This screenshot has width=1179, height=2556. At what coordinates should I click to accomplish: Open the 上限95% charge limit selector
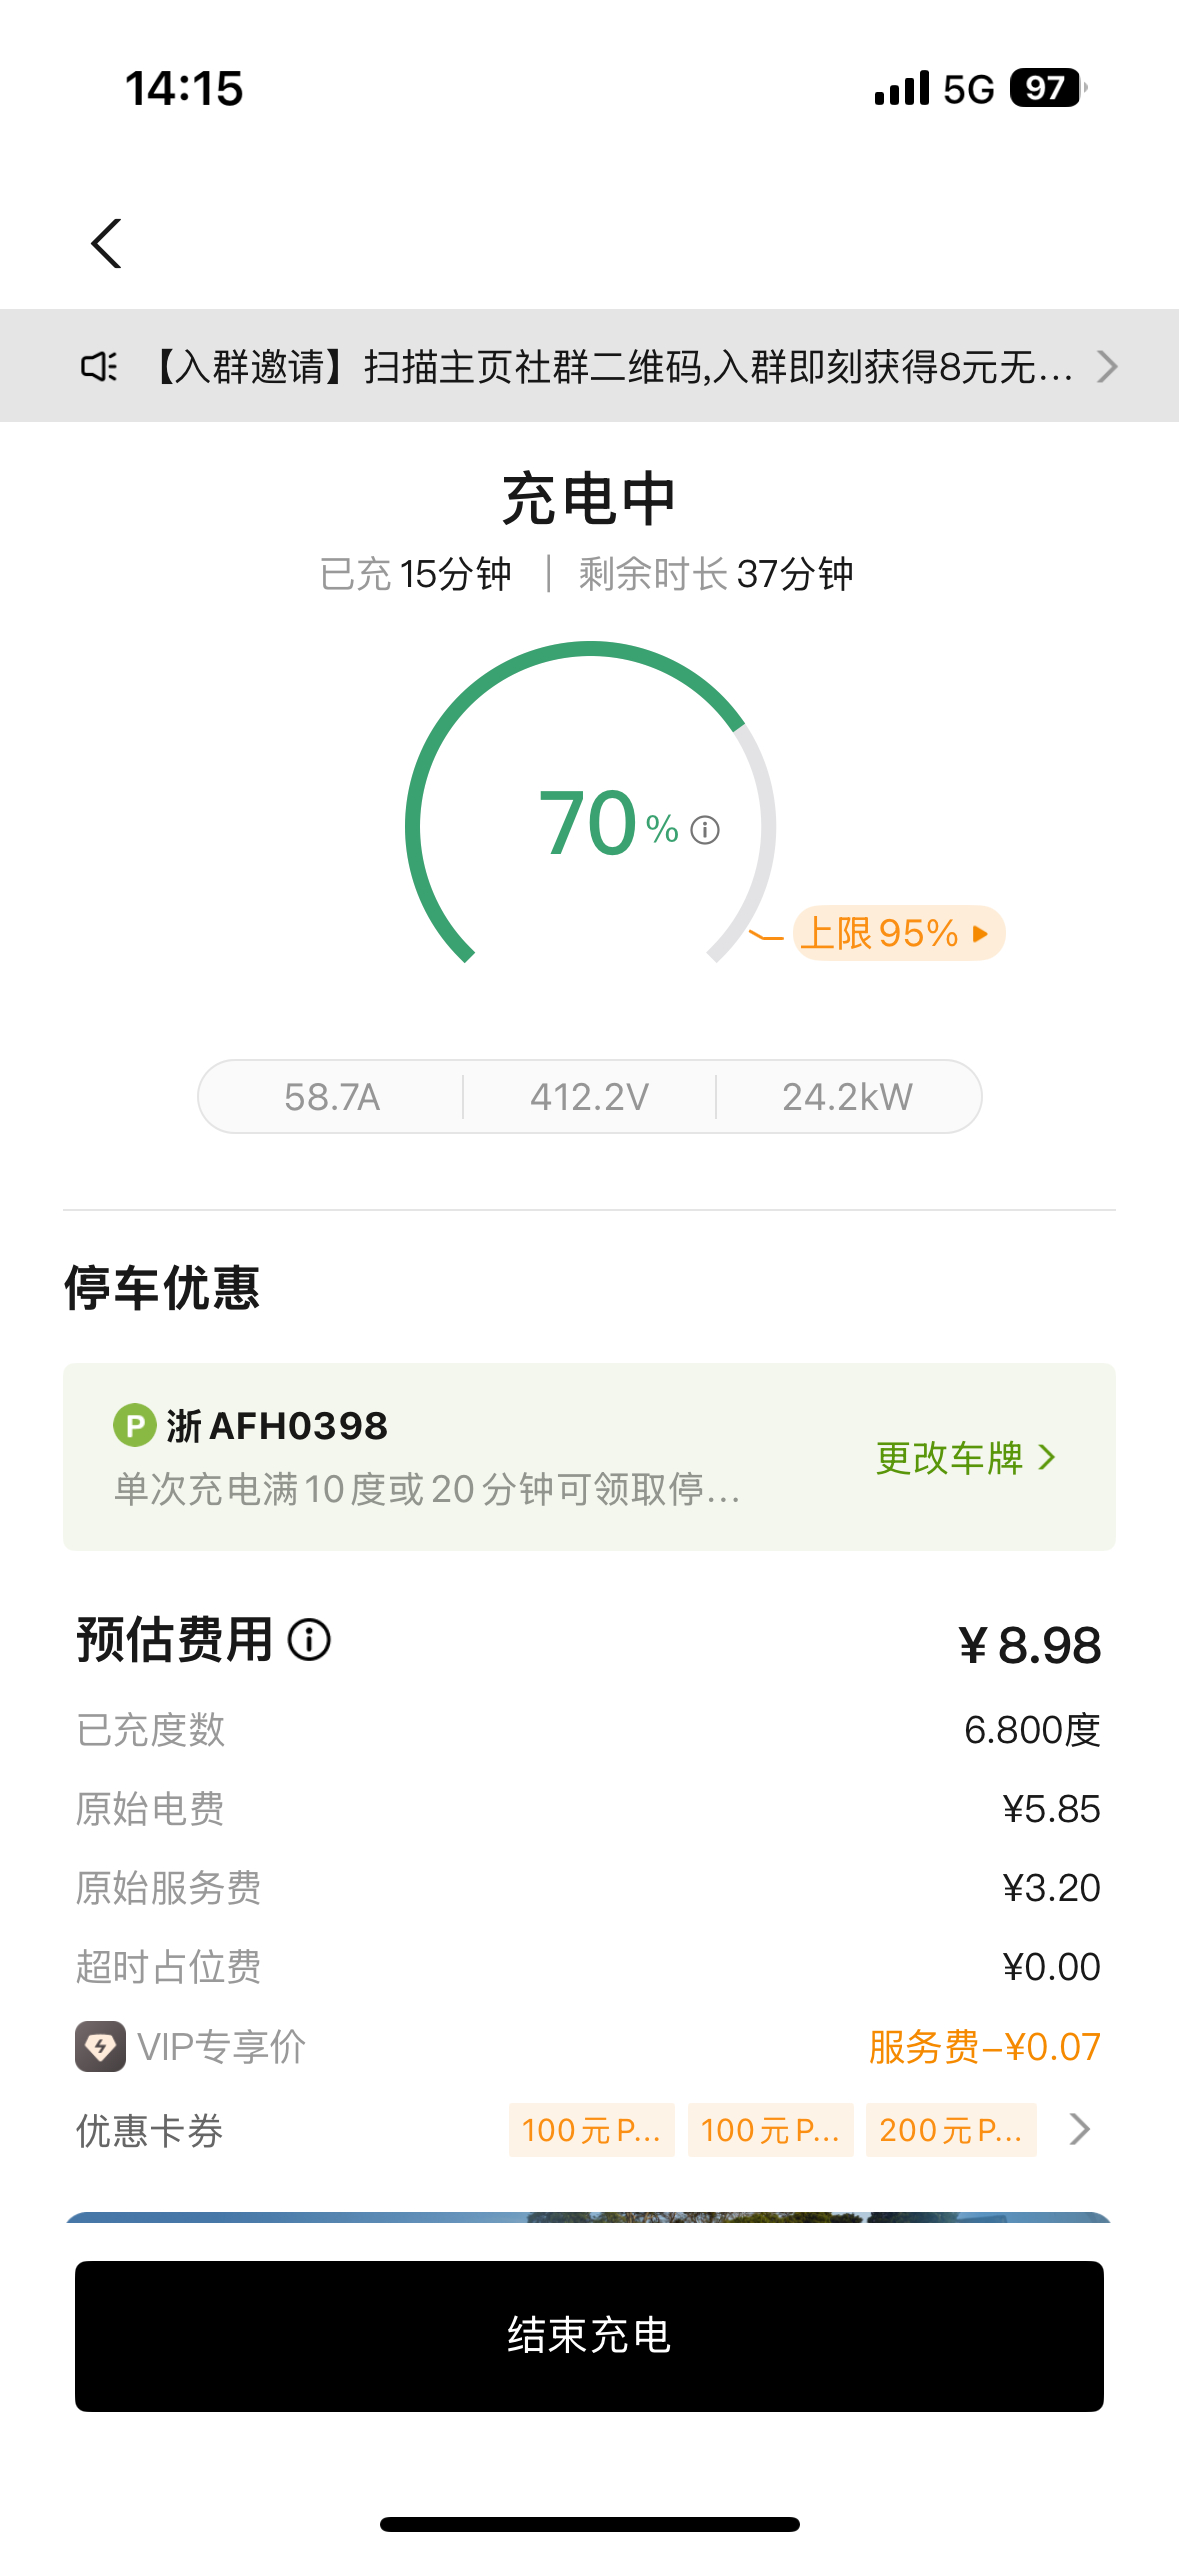tap(898, 933)
